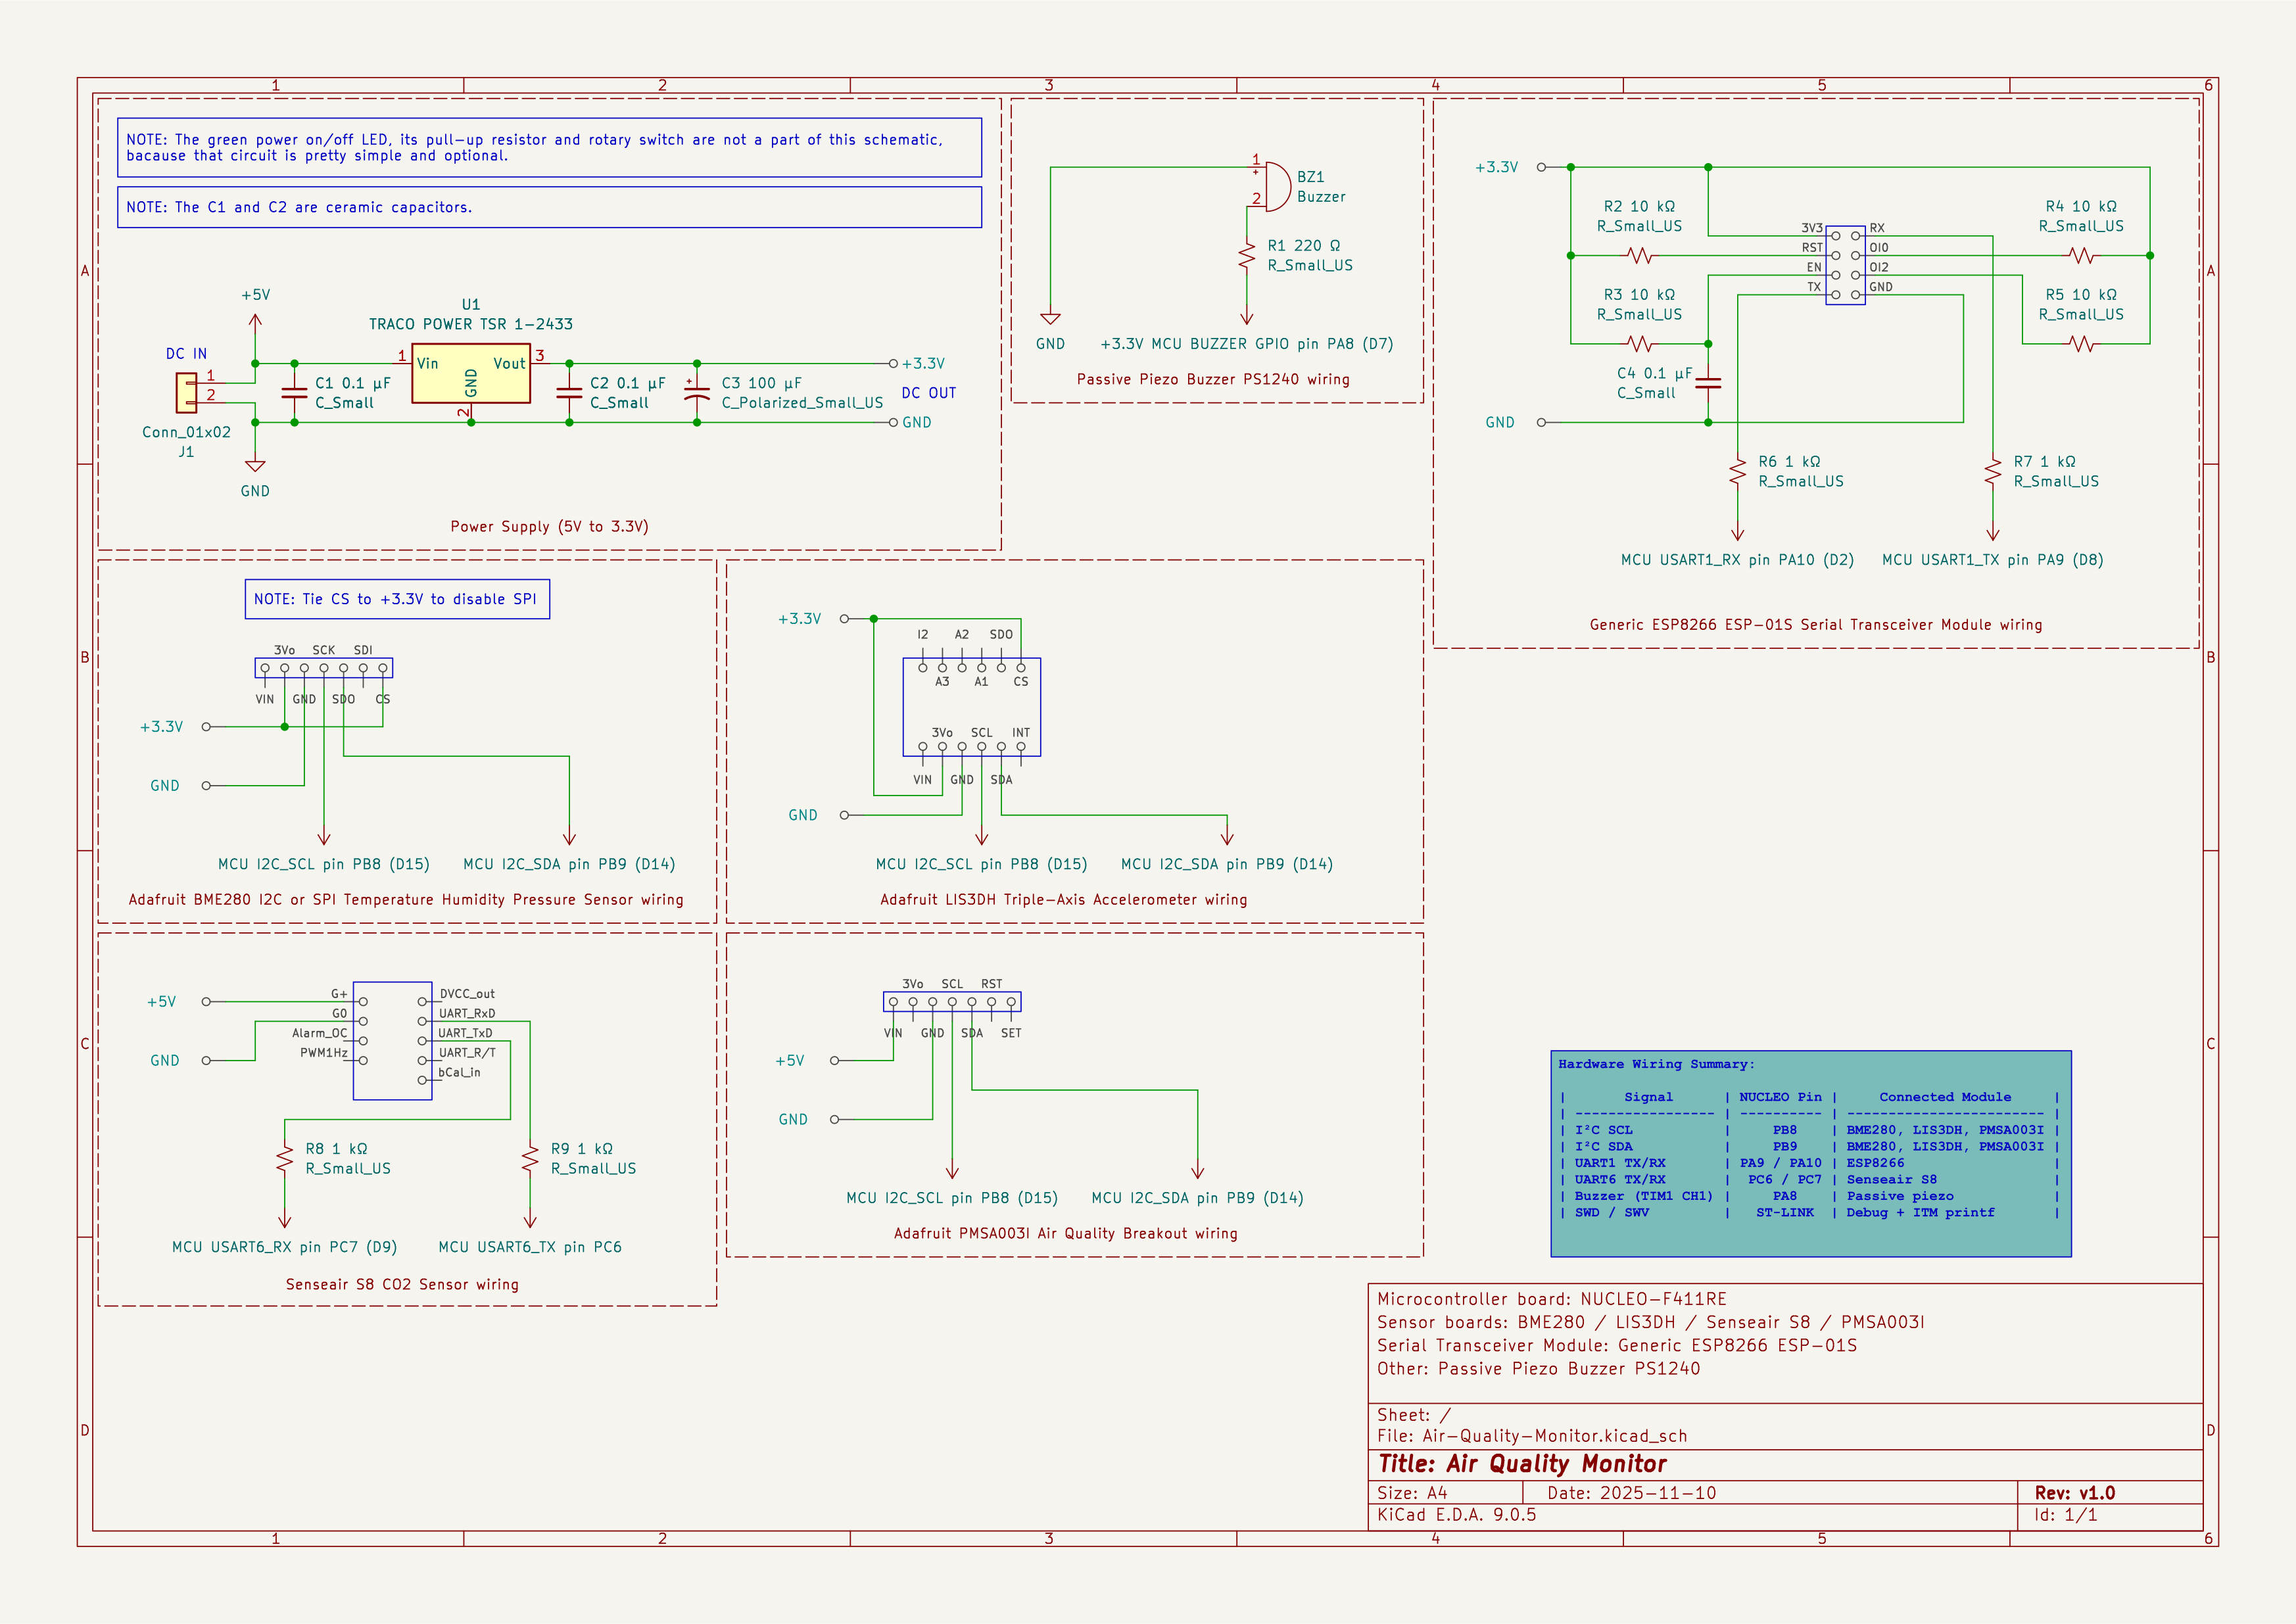Viewport: 2296px width, 1624px height.
Task: Select the U1 TRACO POWER regulator symbol
Action: [x=471, y=374]
